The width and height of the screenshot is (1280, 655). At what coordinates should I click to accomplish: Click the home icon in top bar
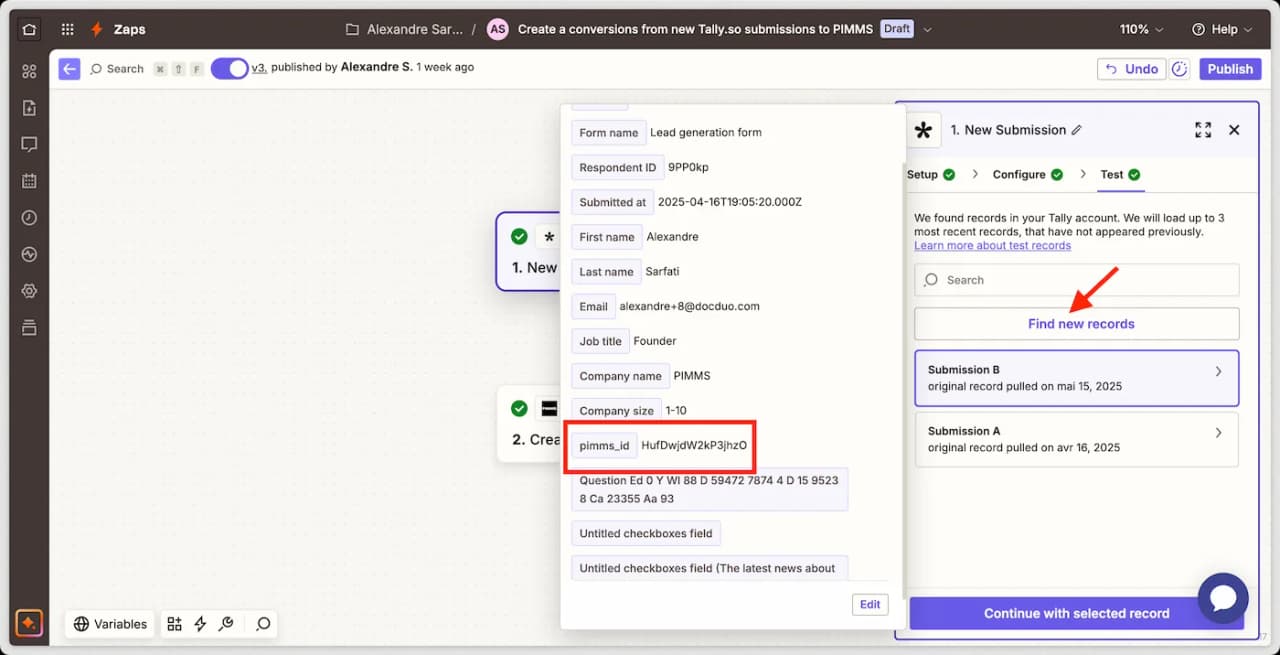pos(29,29)
